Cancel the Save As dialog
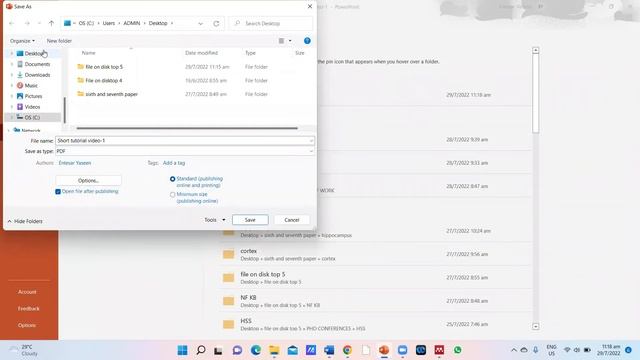640x360 pixels. pos(292,220)
